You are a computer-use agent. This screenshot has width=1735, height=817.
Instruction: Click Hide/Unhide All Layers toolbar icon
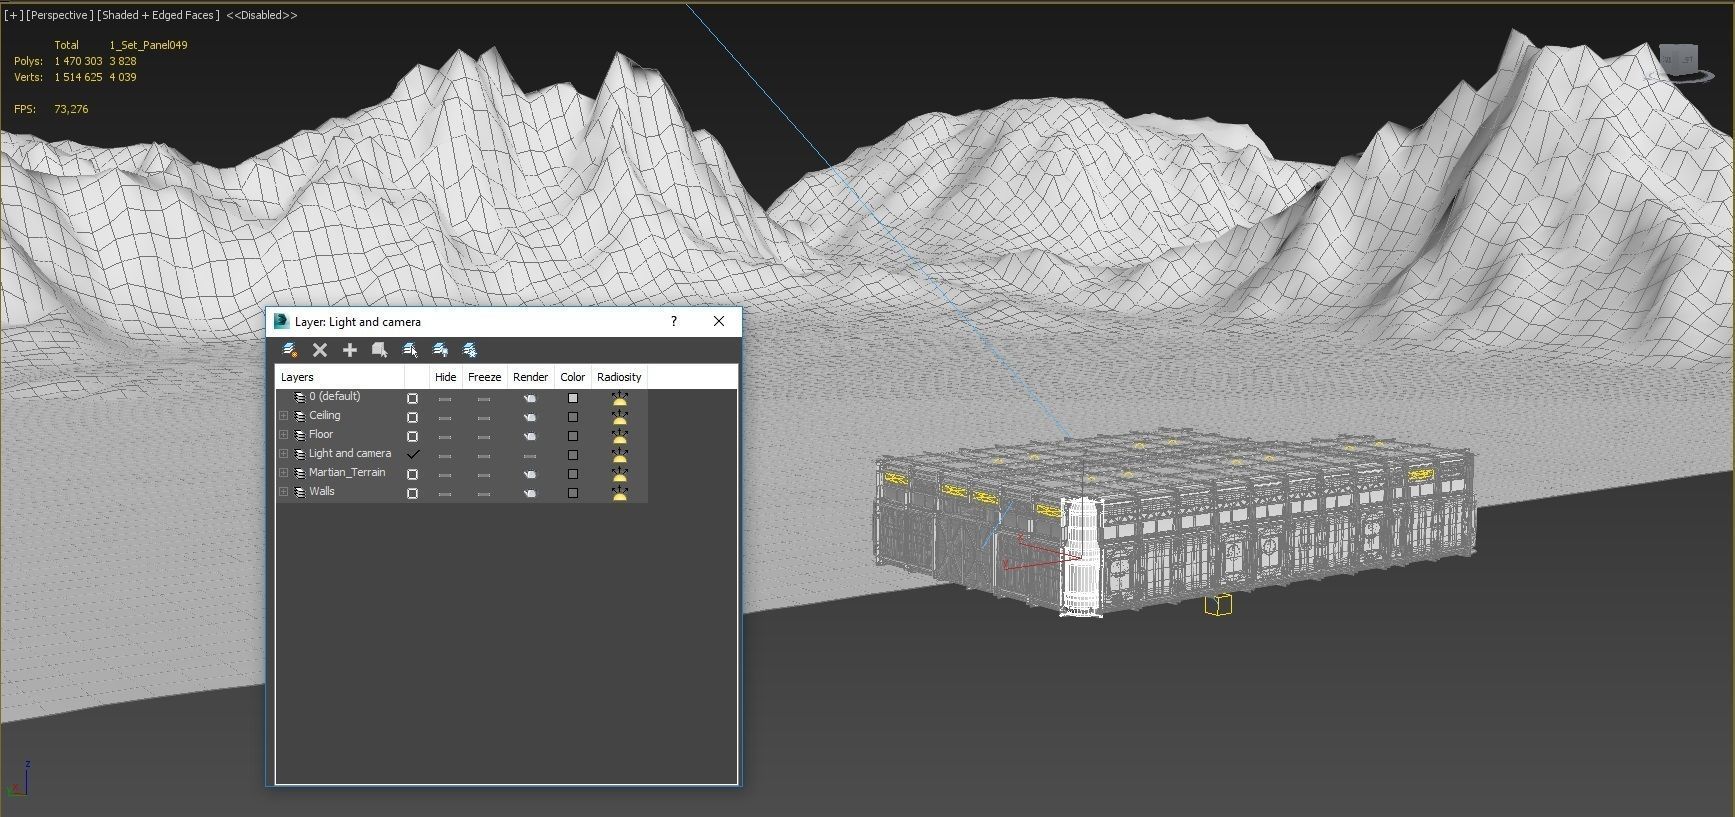pyautogui.click(x=440, y=350)
